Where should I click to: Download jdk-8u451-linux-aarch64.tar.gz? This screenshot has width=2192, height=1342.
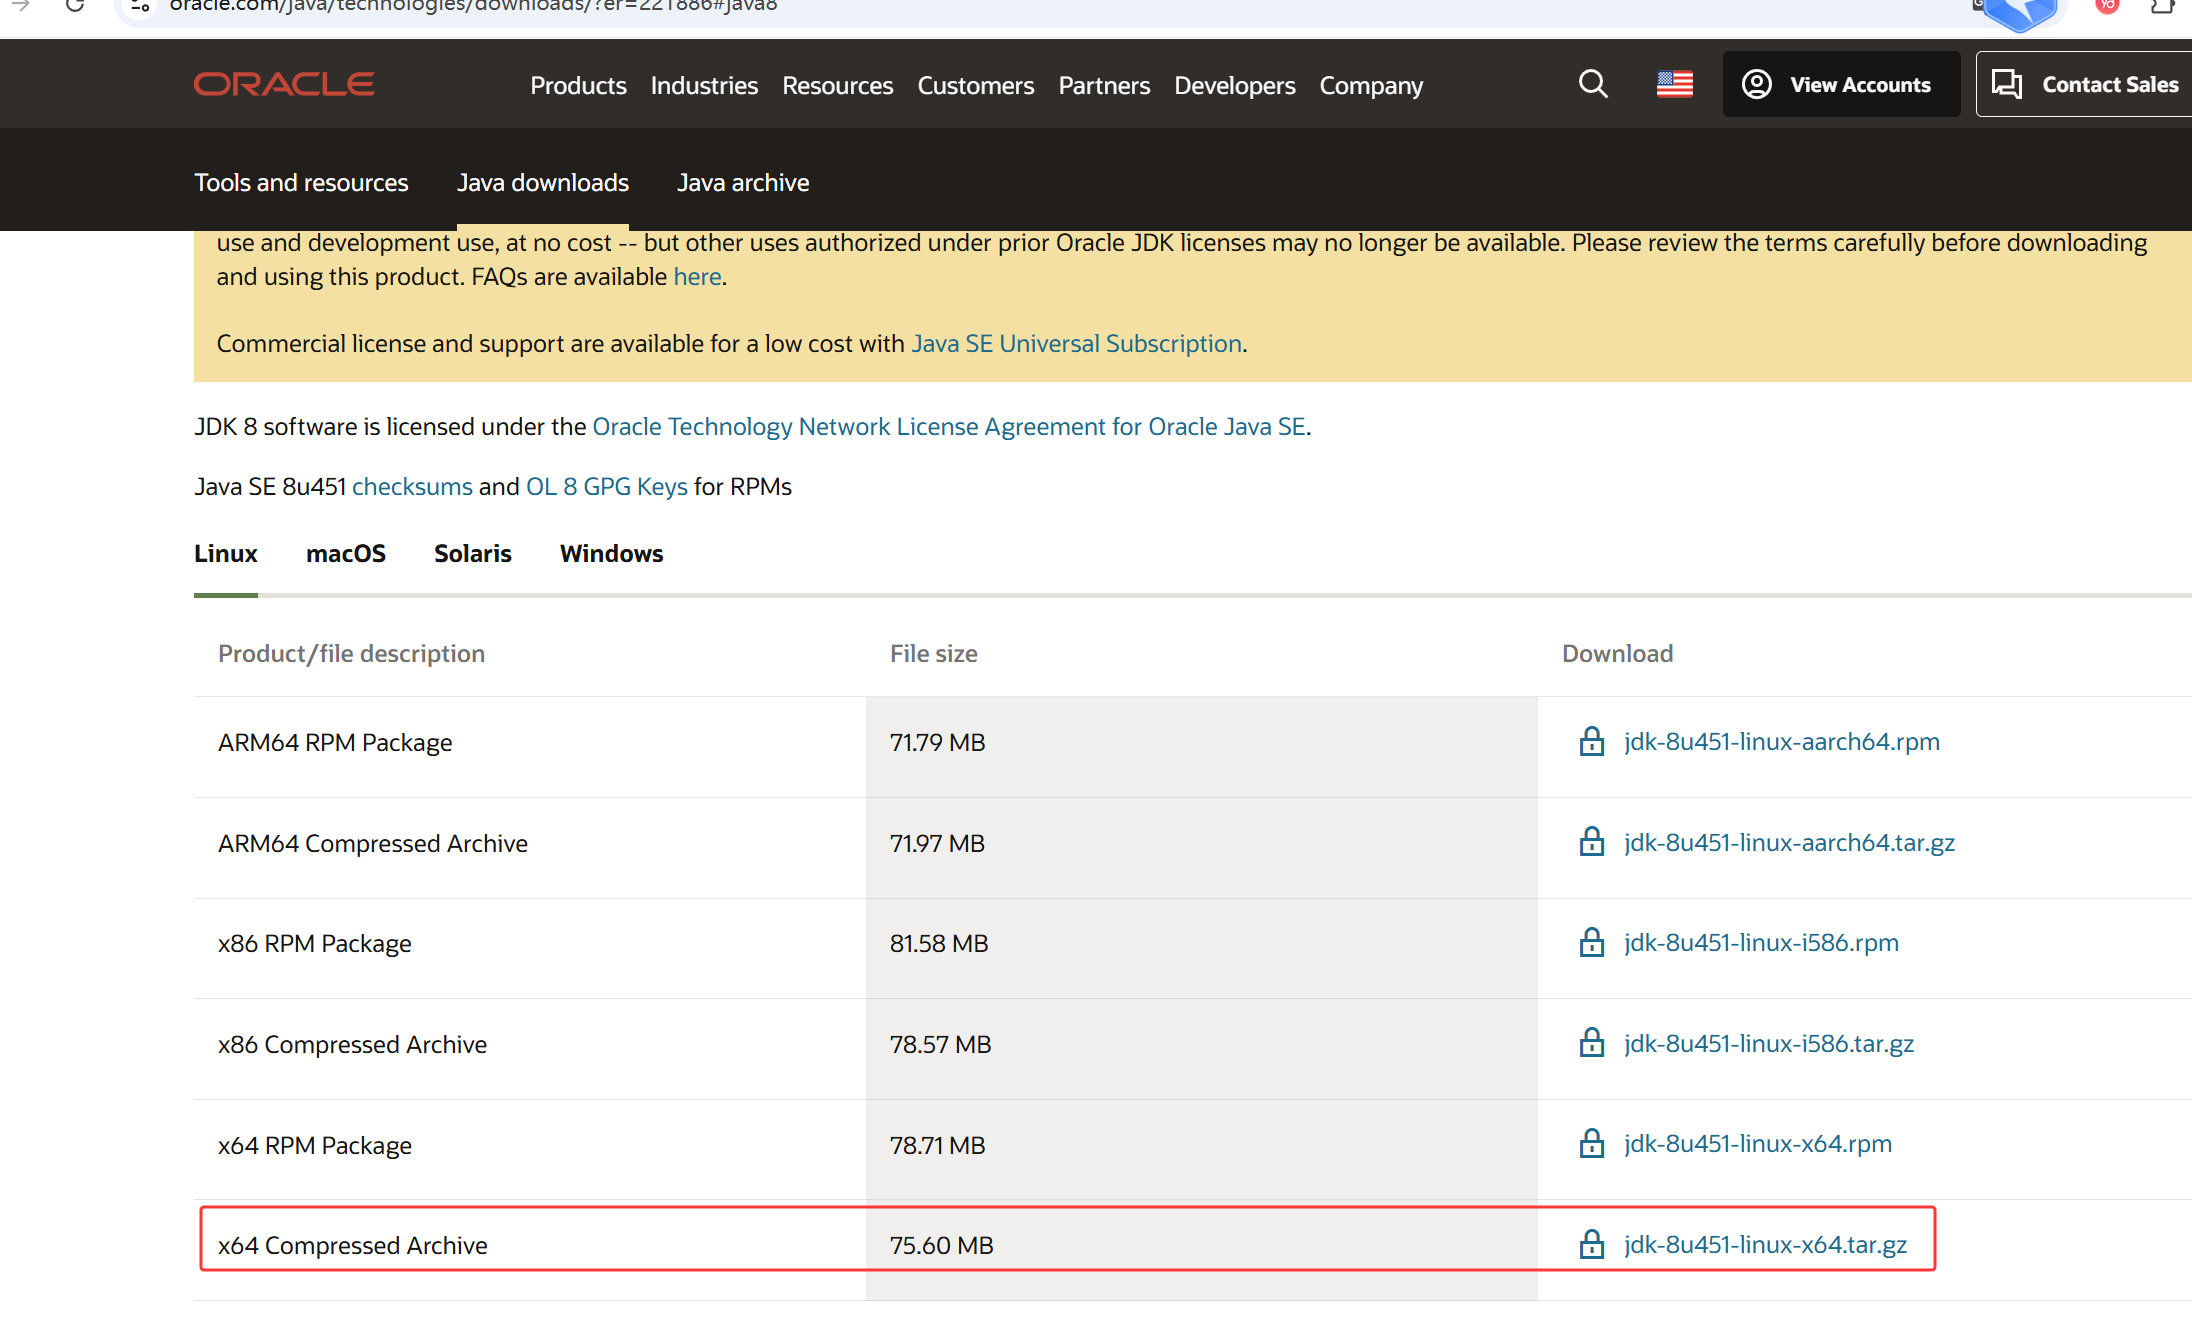tap(1789, 843)
